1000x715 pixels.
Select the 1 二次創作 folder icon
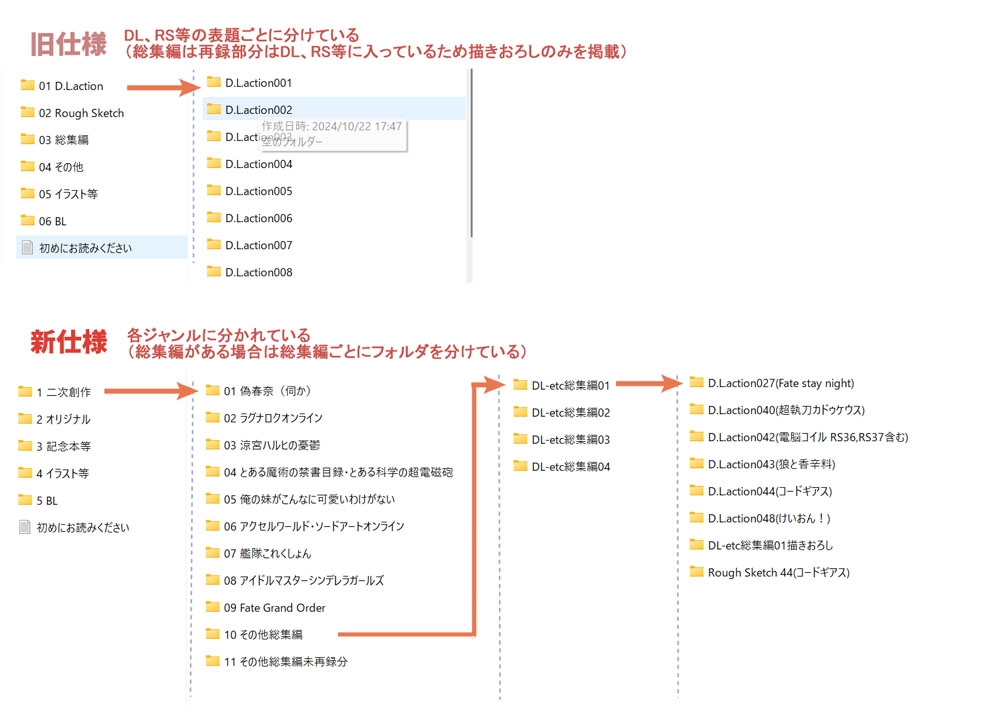point(26,392)
